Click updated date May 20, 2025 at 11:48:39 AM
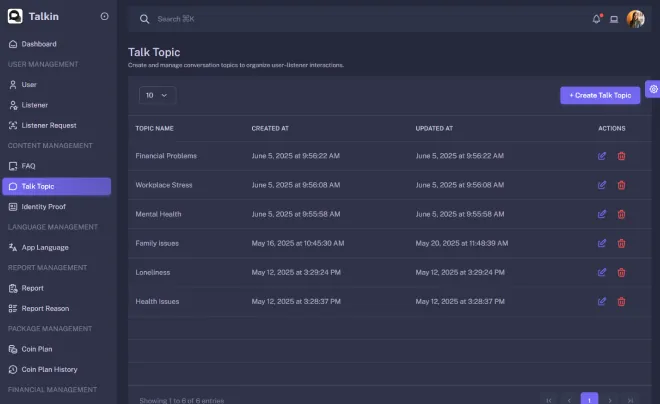 coord(462,243)
